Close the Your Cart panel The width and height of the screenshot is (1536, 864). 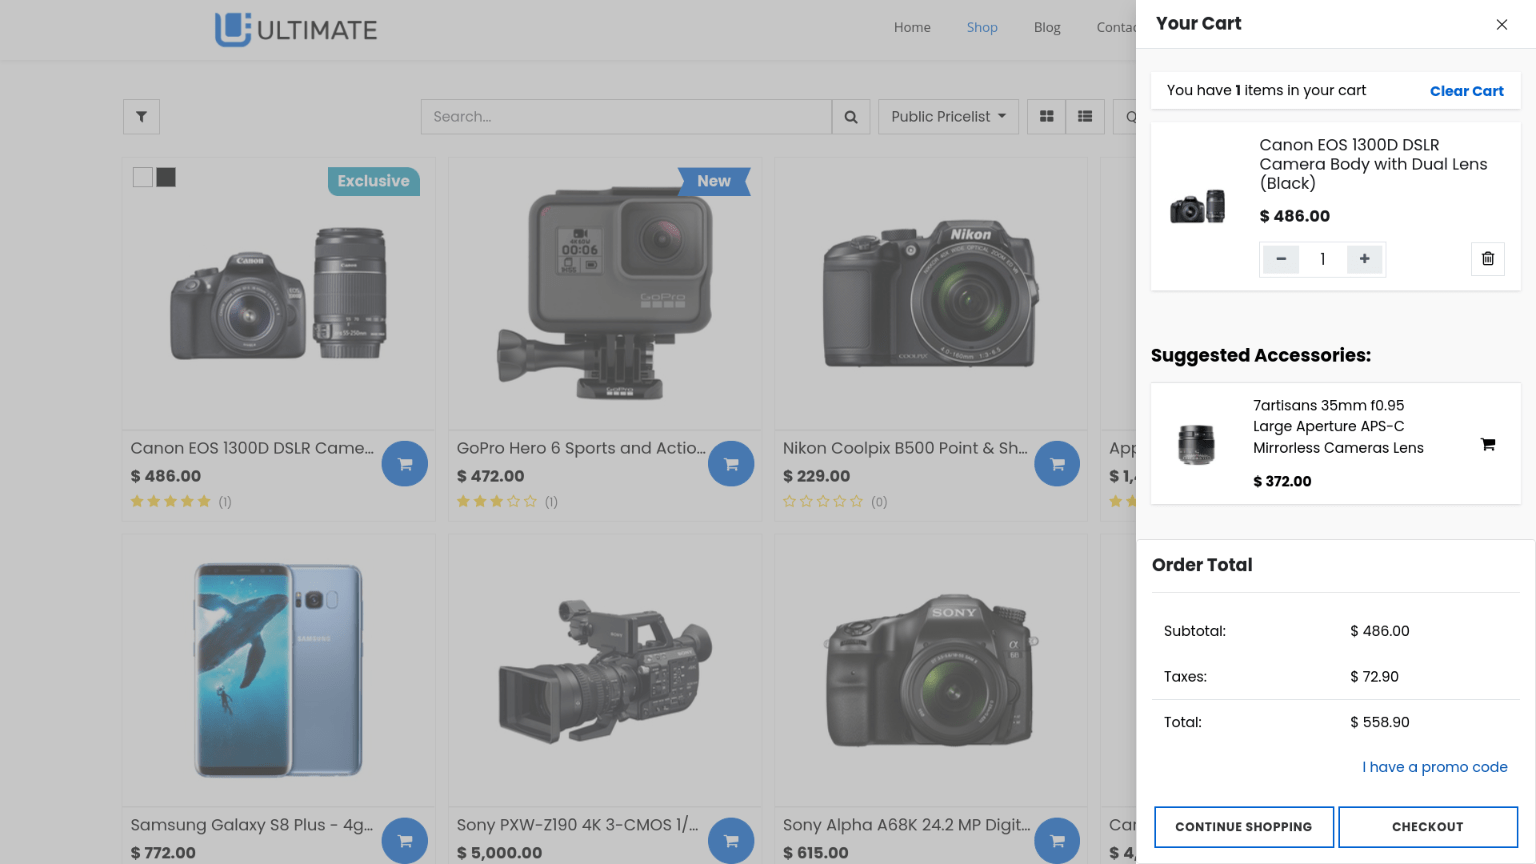(x=1501, y=24)
